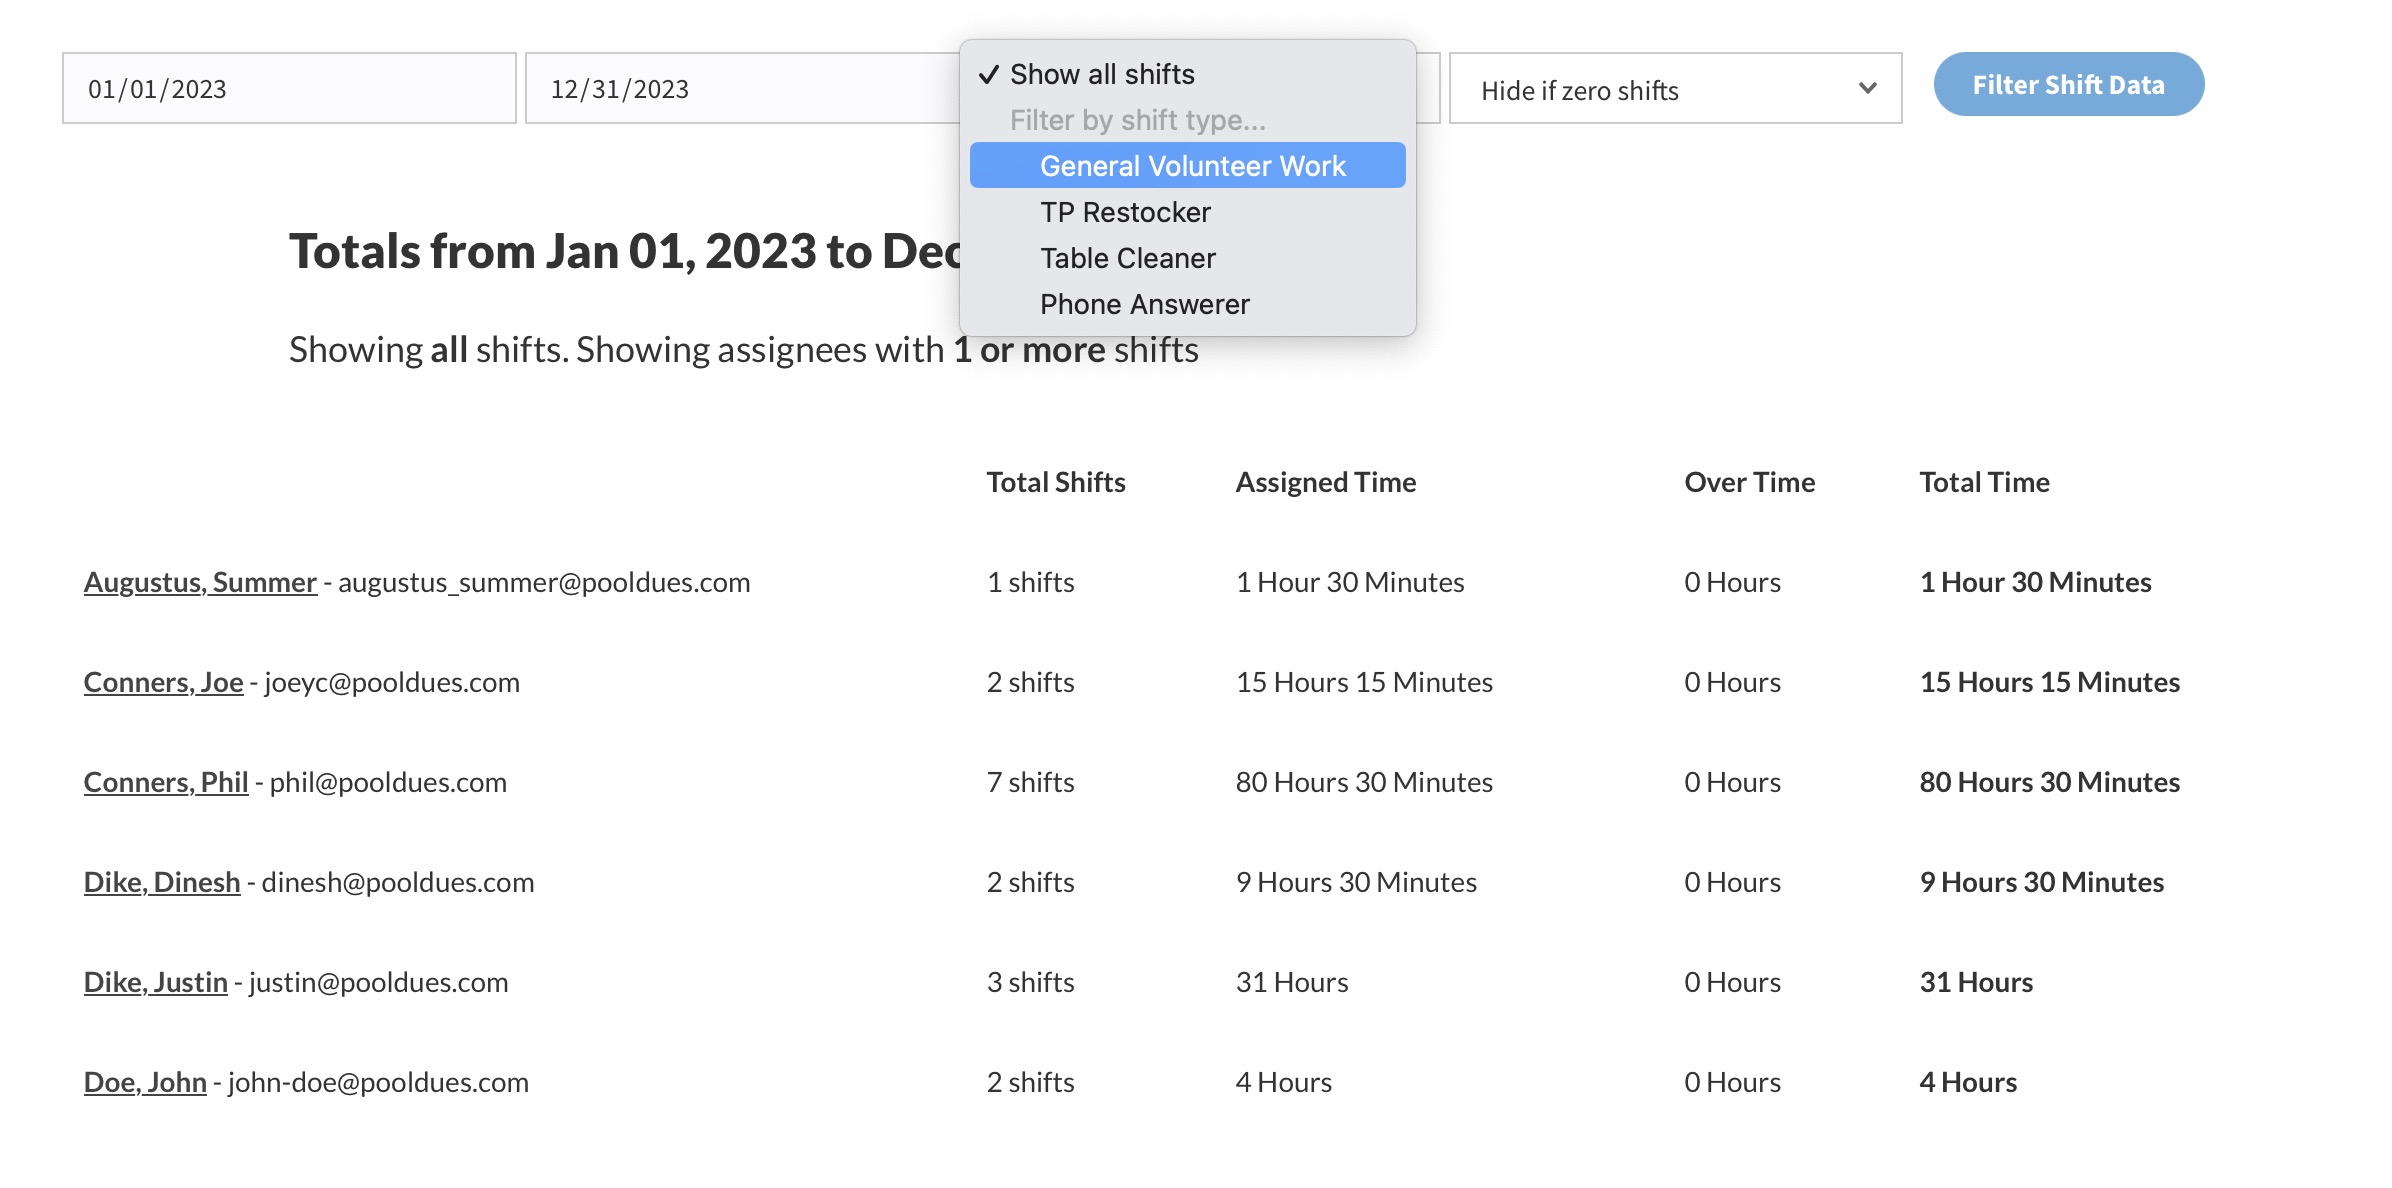This screenshot has height=1188, width=2392.
Task: Open Dike, Dinesh assignee link
Action: point(162,882)
